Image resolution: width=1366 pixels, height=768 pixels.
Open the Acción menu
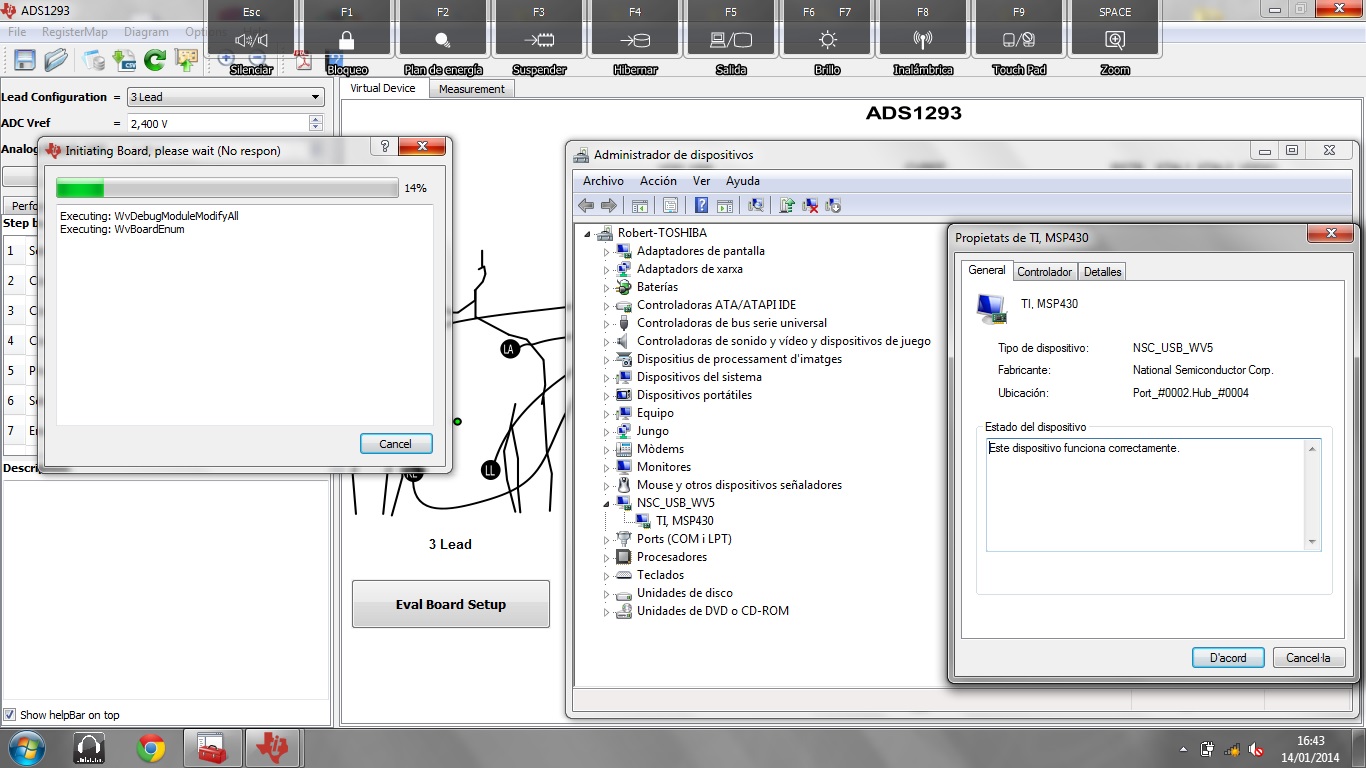point(658,181)
